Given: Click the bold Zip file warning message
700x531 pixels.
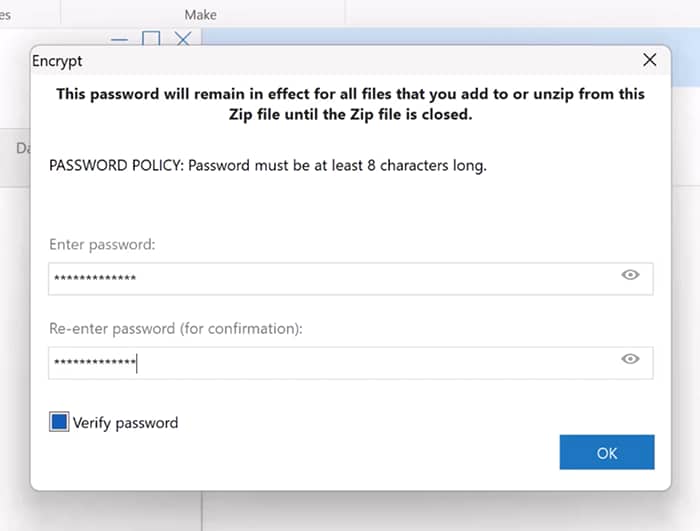Looking at the screenshot, I should (350, 104).
